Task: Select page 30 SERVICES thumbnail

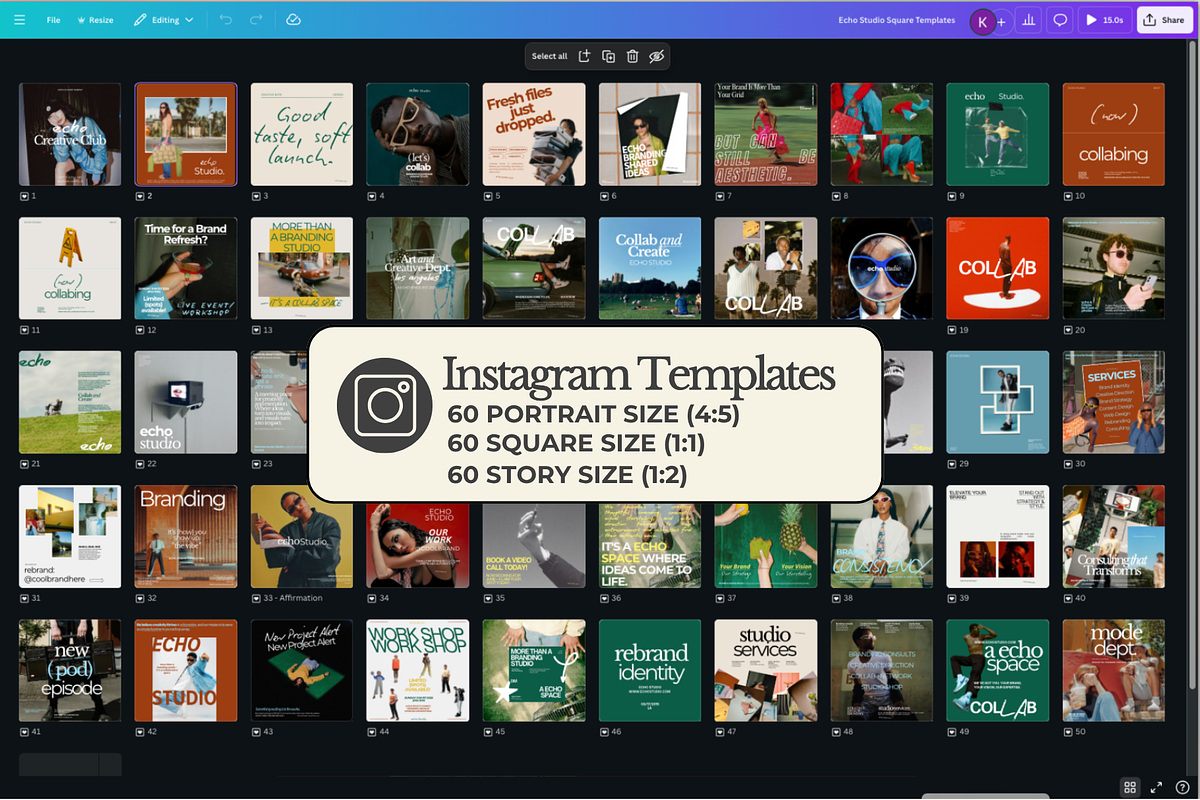Action: point(1114,402)
